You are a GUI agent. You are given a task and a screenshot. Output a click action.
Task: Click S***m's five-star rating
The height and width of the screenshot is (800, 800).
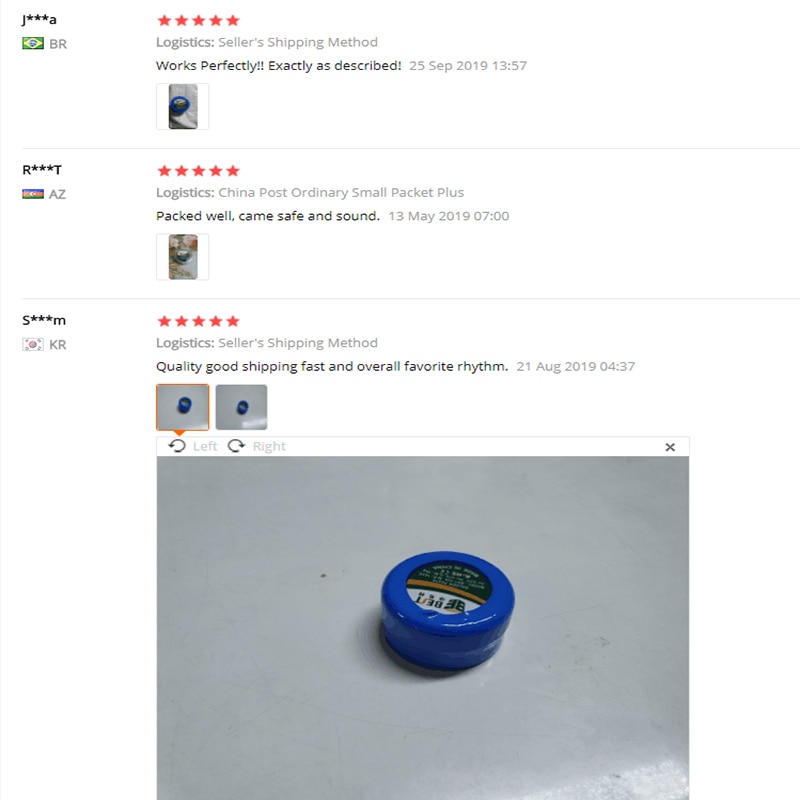[198, 321]
